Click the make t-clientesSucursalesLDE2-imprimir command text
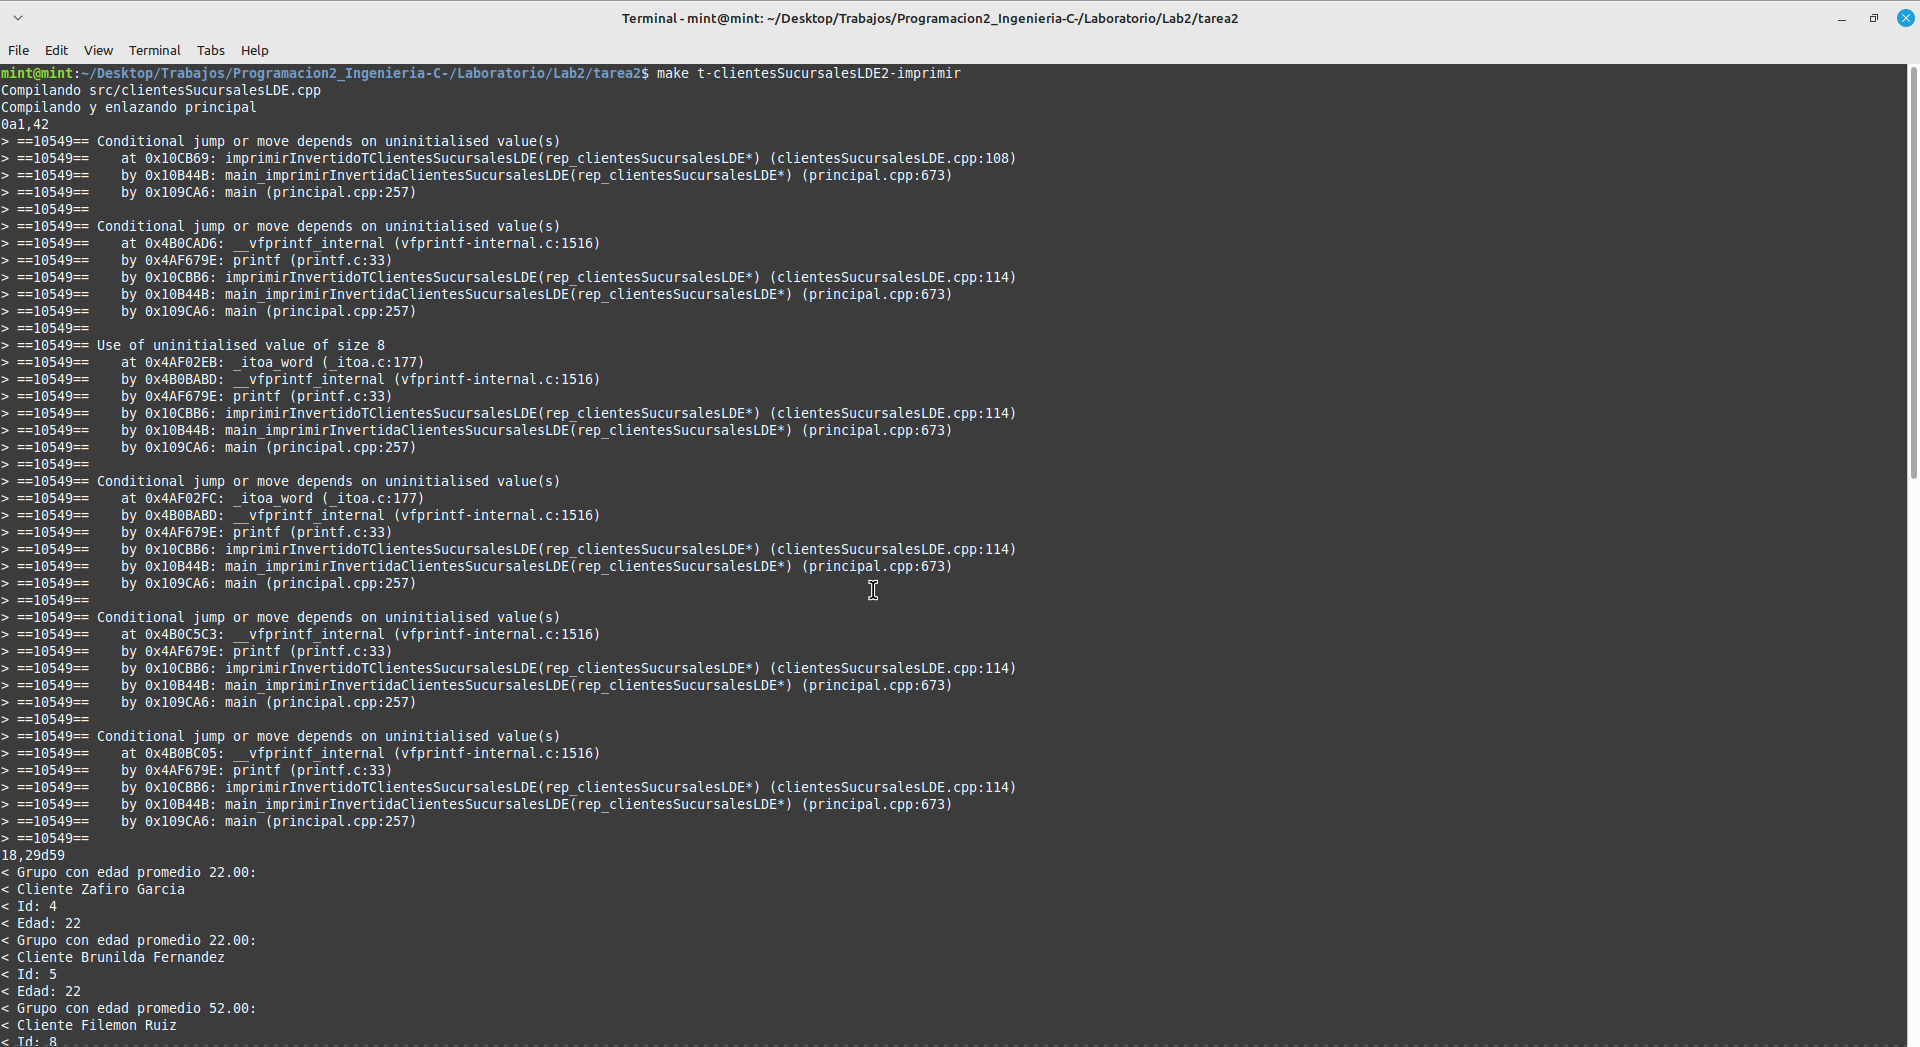 pyautogui.click(x=808, y=73)
